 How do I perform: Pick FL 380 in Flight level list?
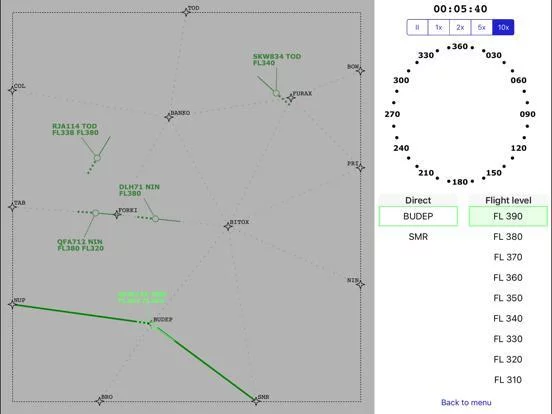point(508,237)
